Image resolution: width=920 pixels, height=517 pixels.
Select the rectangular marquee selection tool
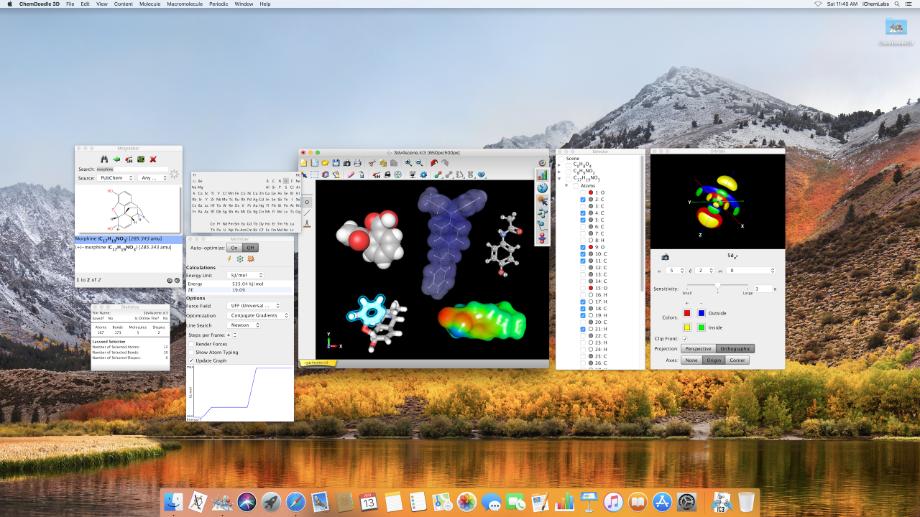[314, 174]
